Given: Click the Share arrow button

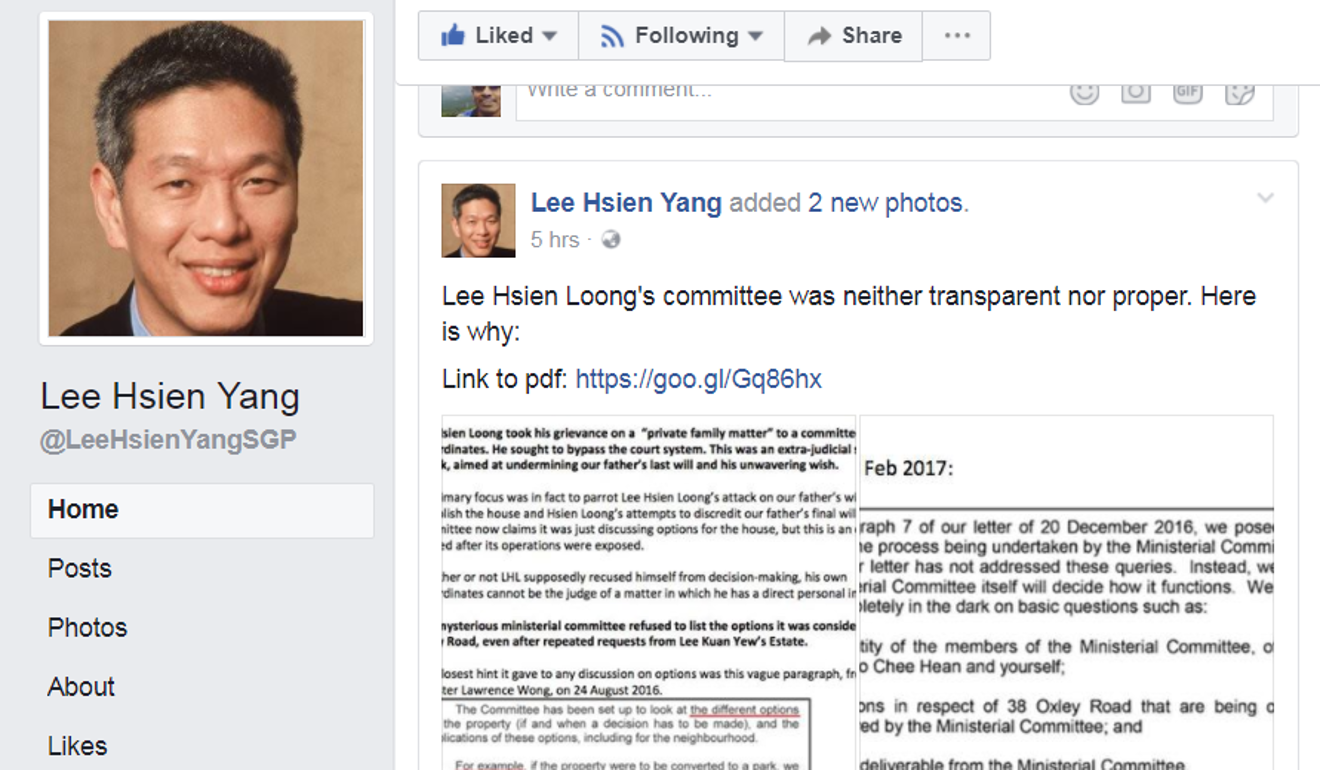Looking at the screenshot, I should click(x=853, y=36).
